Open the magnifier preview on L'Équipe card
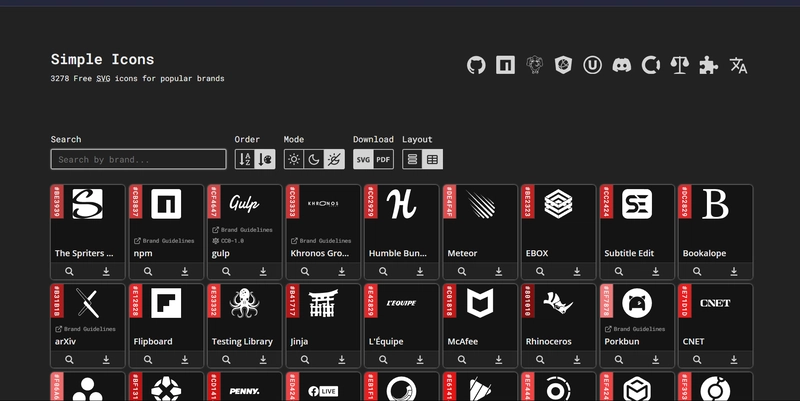The image size is (800, 401). (383, 360)
